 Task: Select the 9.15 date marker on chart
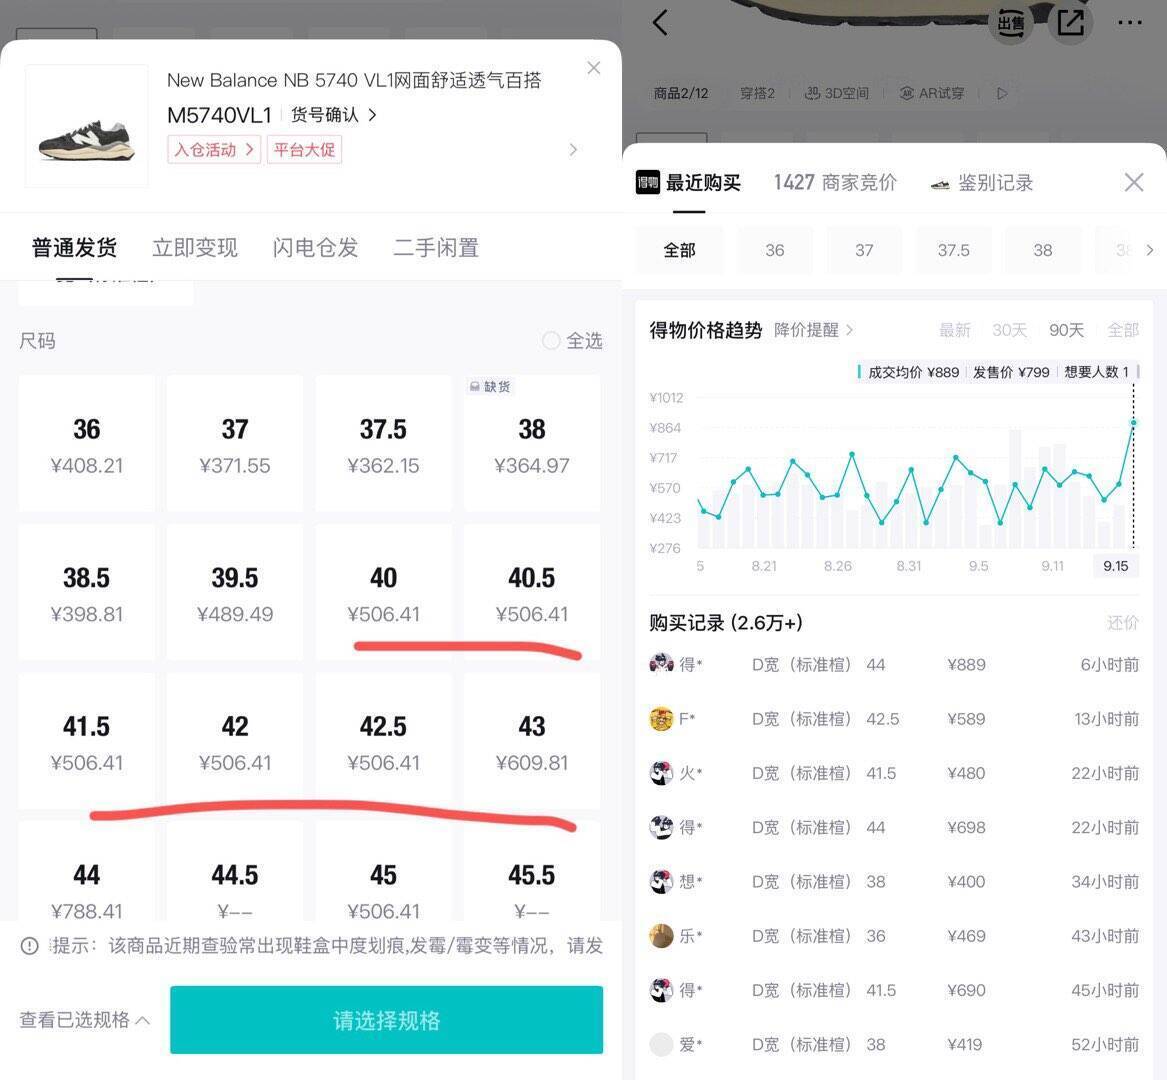pyautogui.click(x=1115, y=566)
